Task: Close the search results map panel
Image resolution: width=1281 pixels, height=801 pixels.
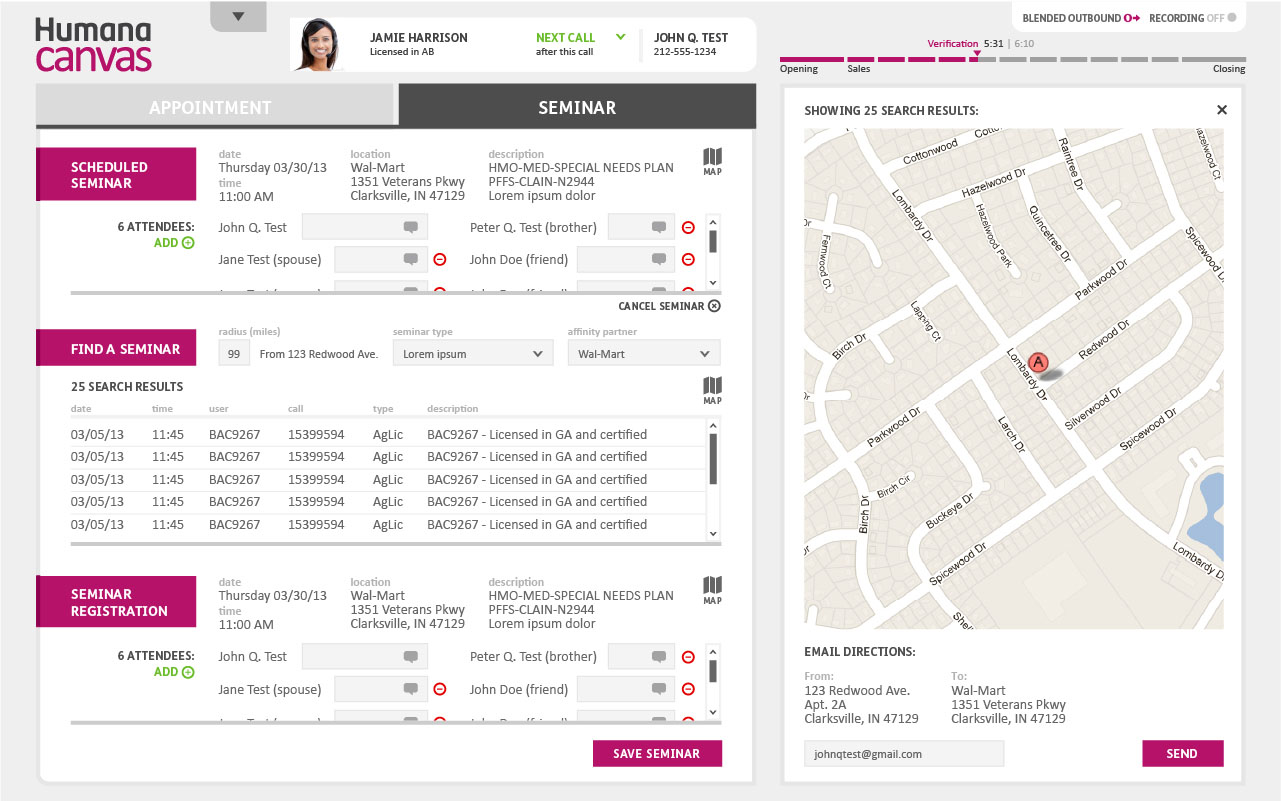Action: [x=1221, y=110]
